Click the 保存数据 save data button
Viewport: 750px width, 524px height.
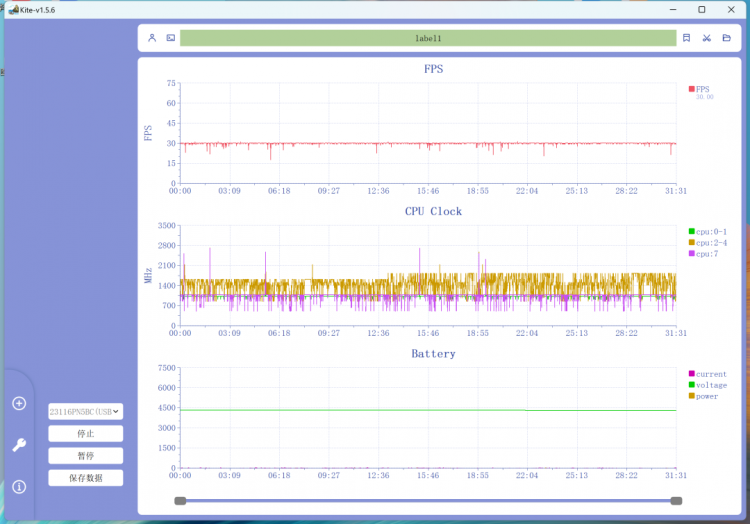[x=86, y=478]
